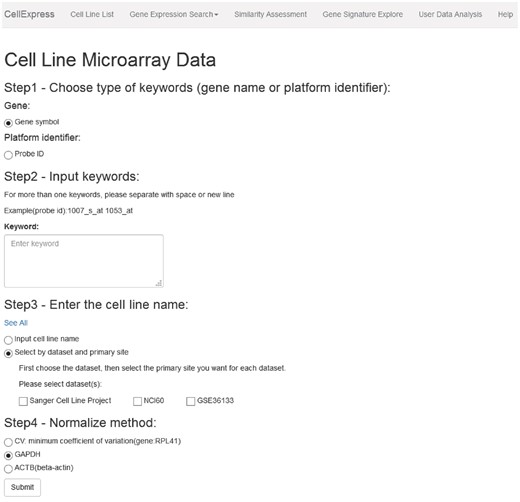This screenshot has height=502, width=520.
Task: Expand the Gene Expression Search dropdown
Action: coord(174,14)
